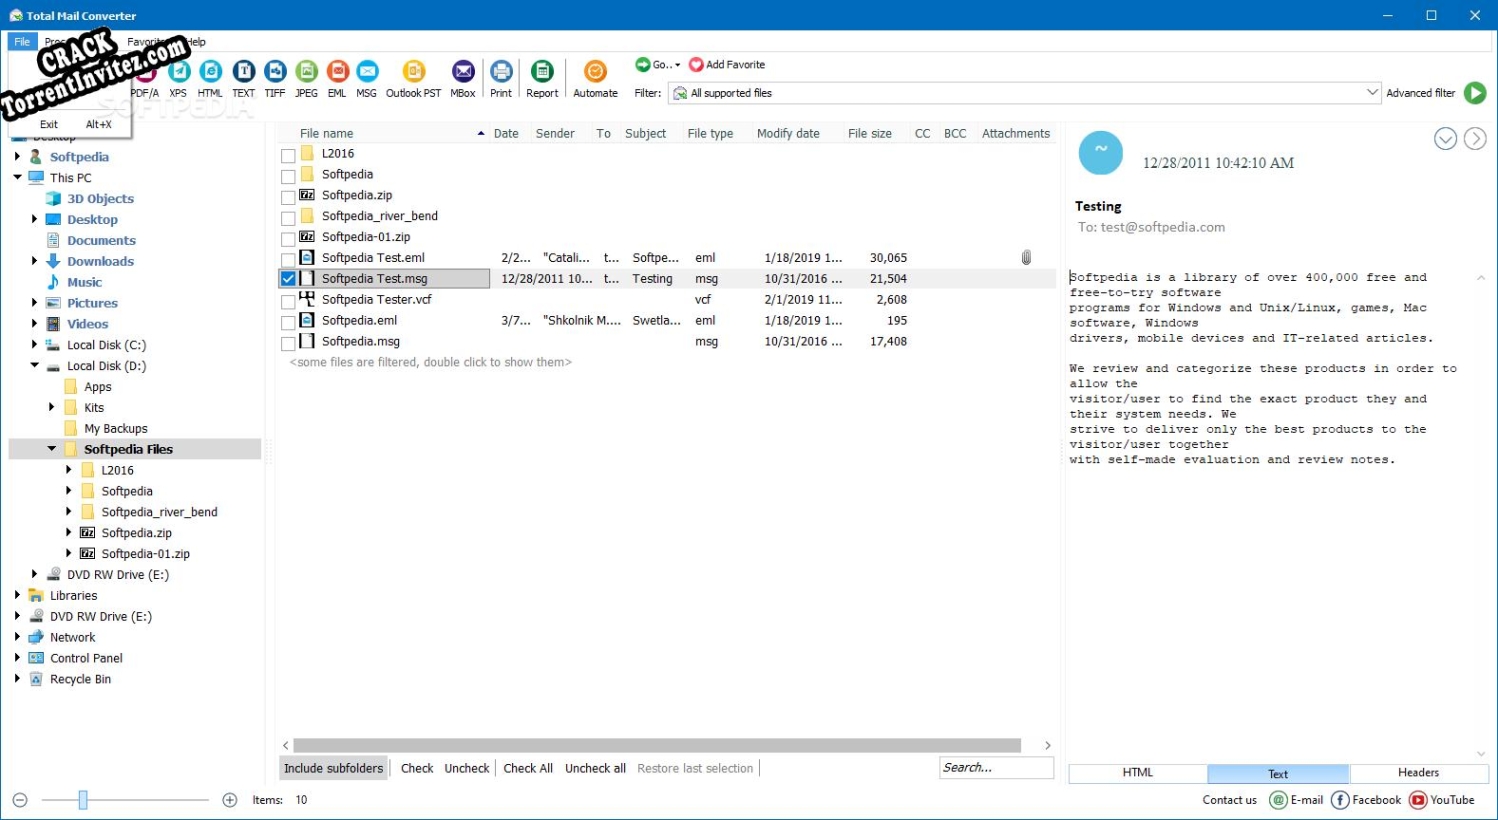Open the Report tool icon
The height and width of the screenshot is (820, 1498).
coord(542,72)
